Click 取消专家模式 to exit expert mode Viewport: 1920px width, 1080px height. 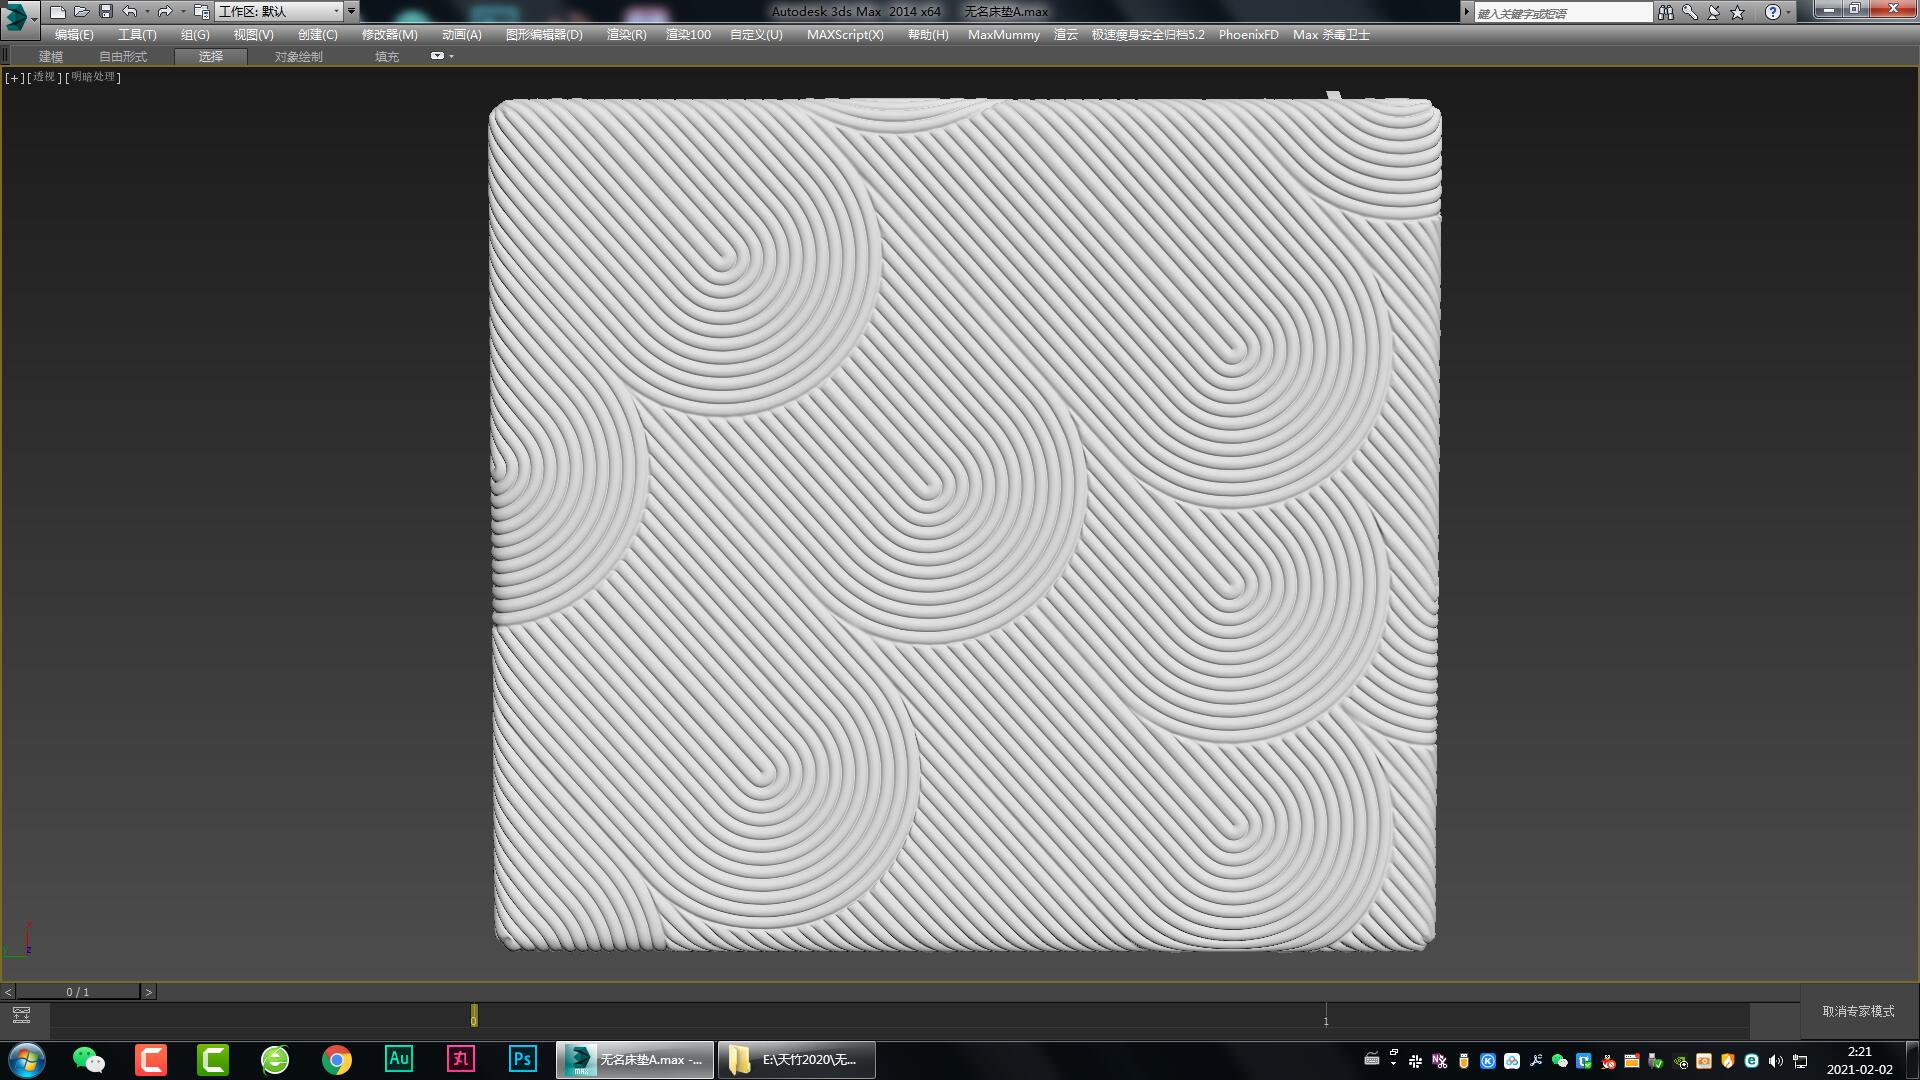click(x=1858, y=1011)
